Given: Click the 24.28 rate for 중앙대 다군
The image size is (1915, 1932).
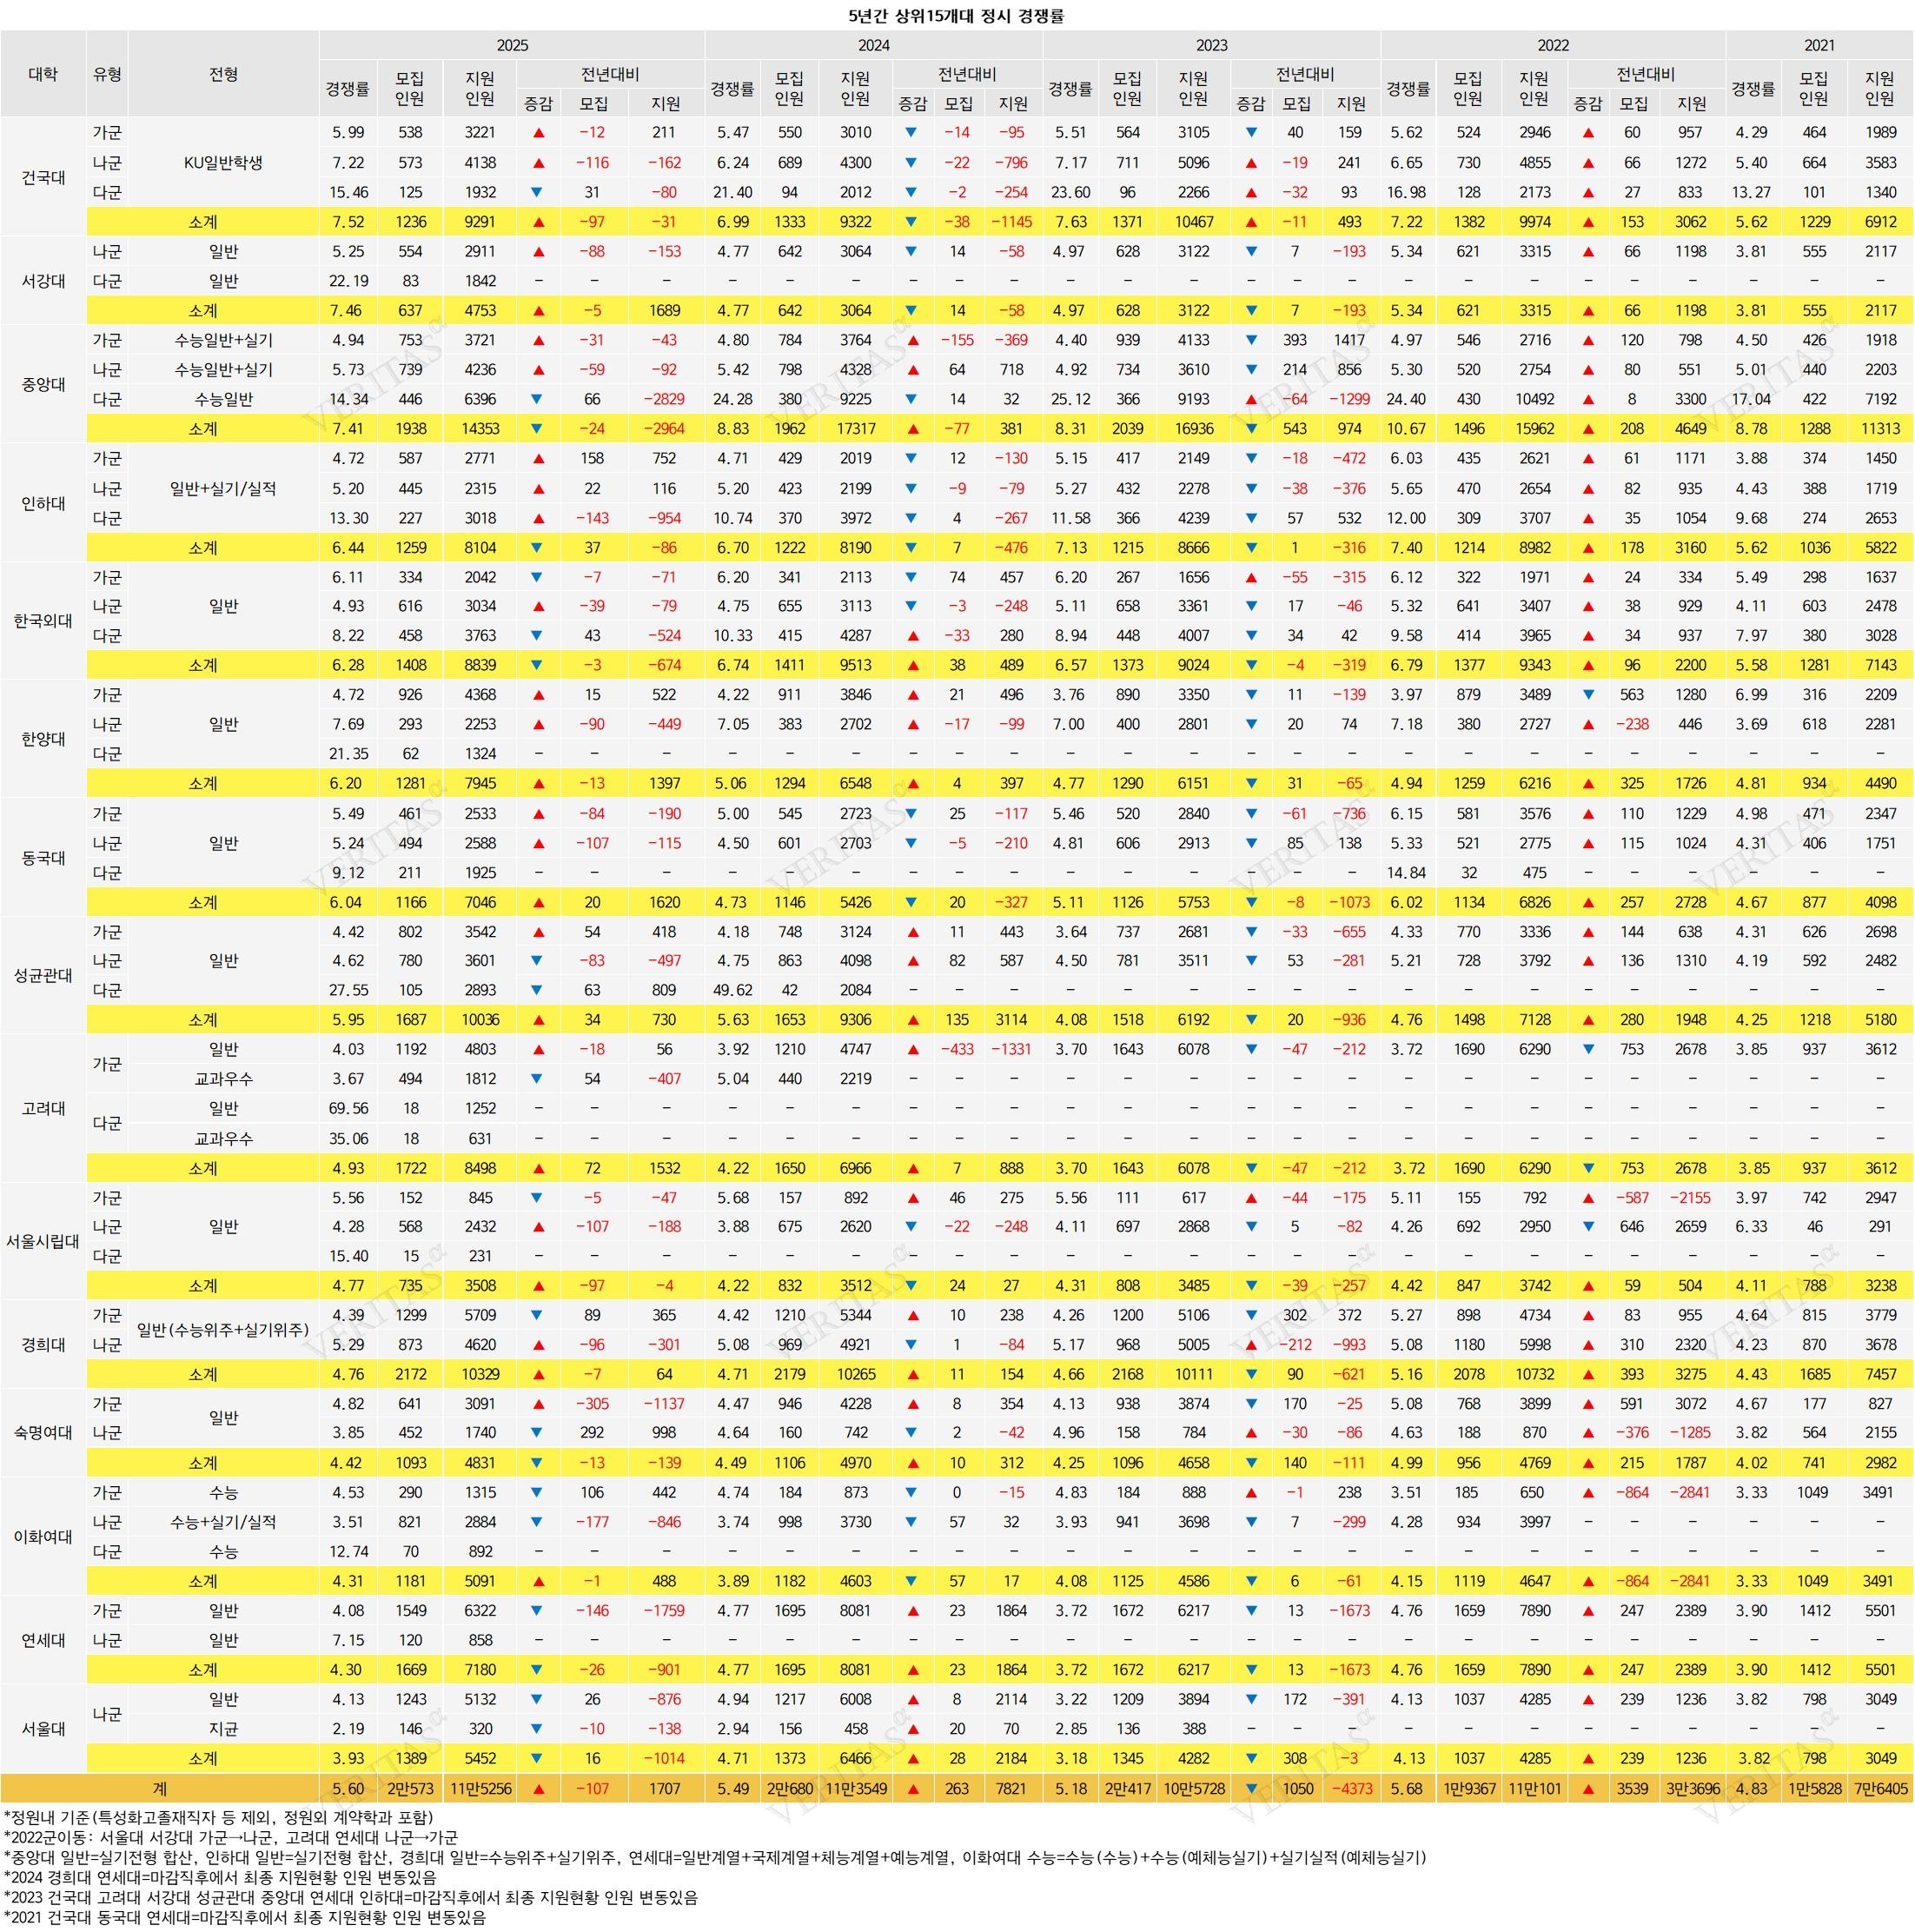Looking at the screenshot, I should [732, 399].
